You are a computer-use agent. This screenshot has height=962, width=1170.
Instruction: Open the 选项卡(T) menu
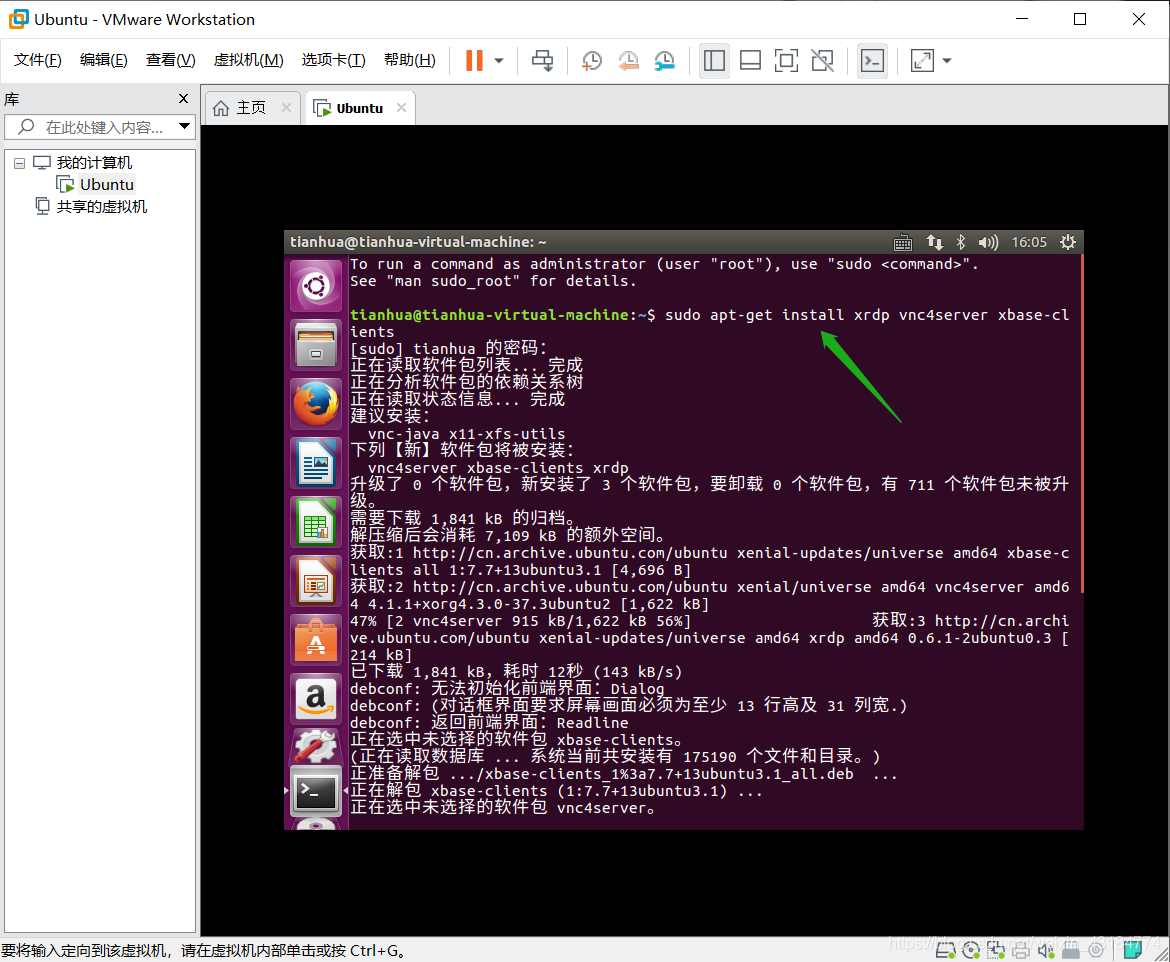click(x=334, y=60)
